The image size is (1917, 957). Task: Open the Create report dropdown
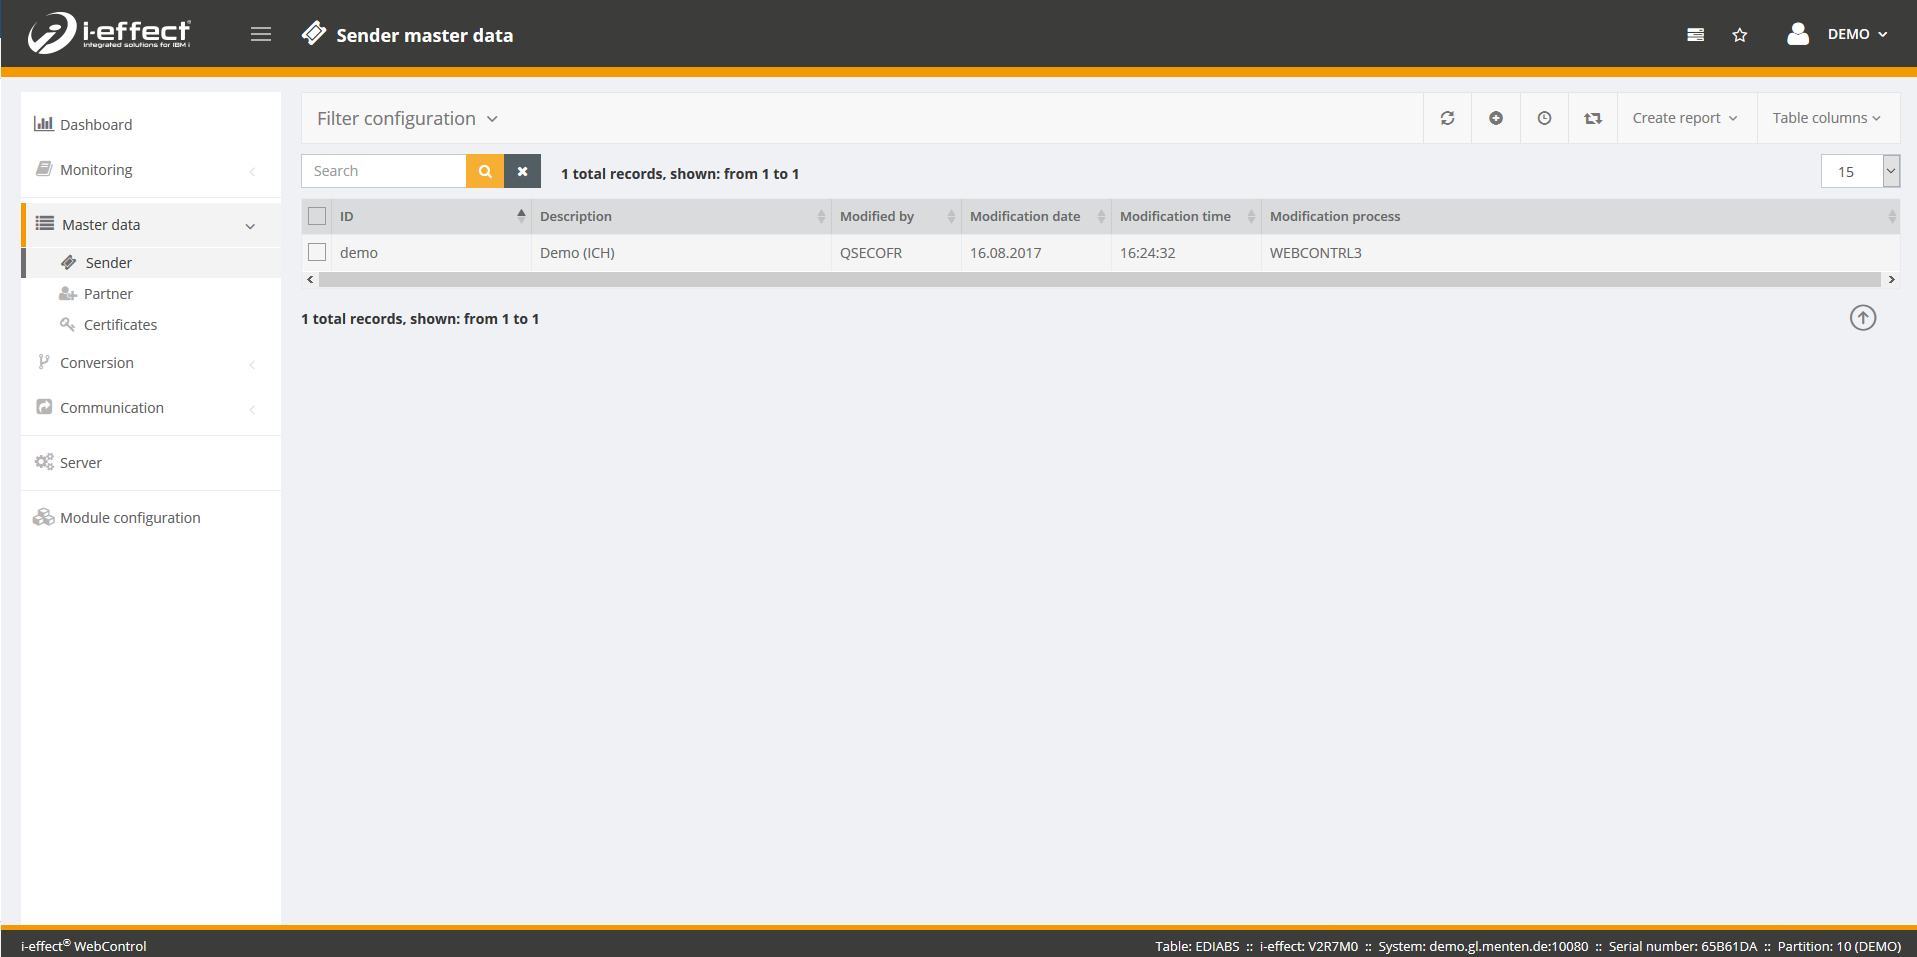[x=1685, y=118]
